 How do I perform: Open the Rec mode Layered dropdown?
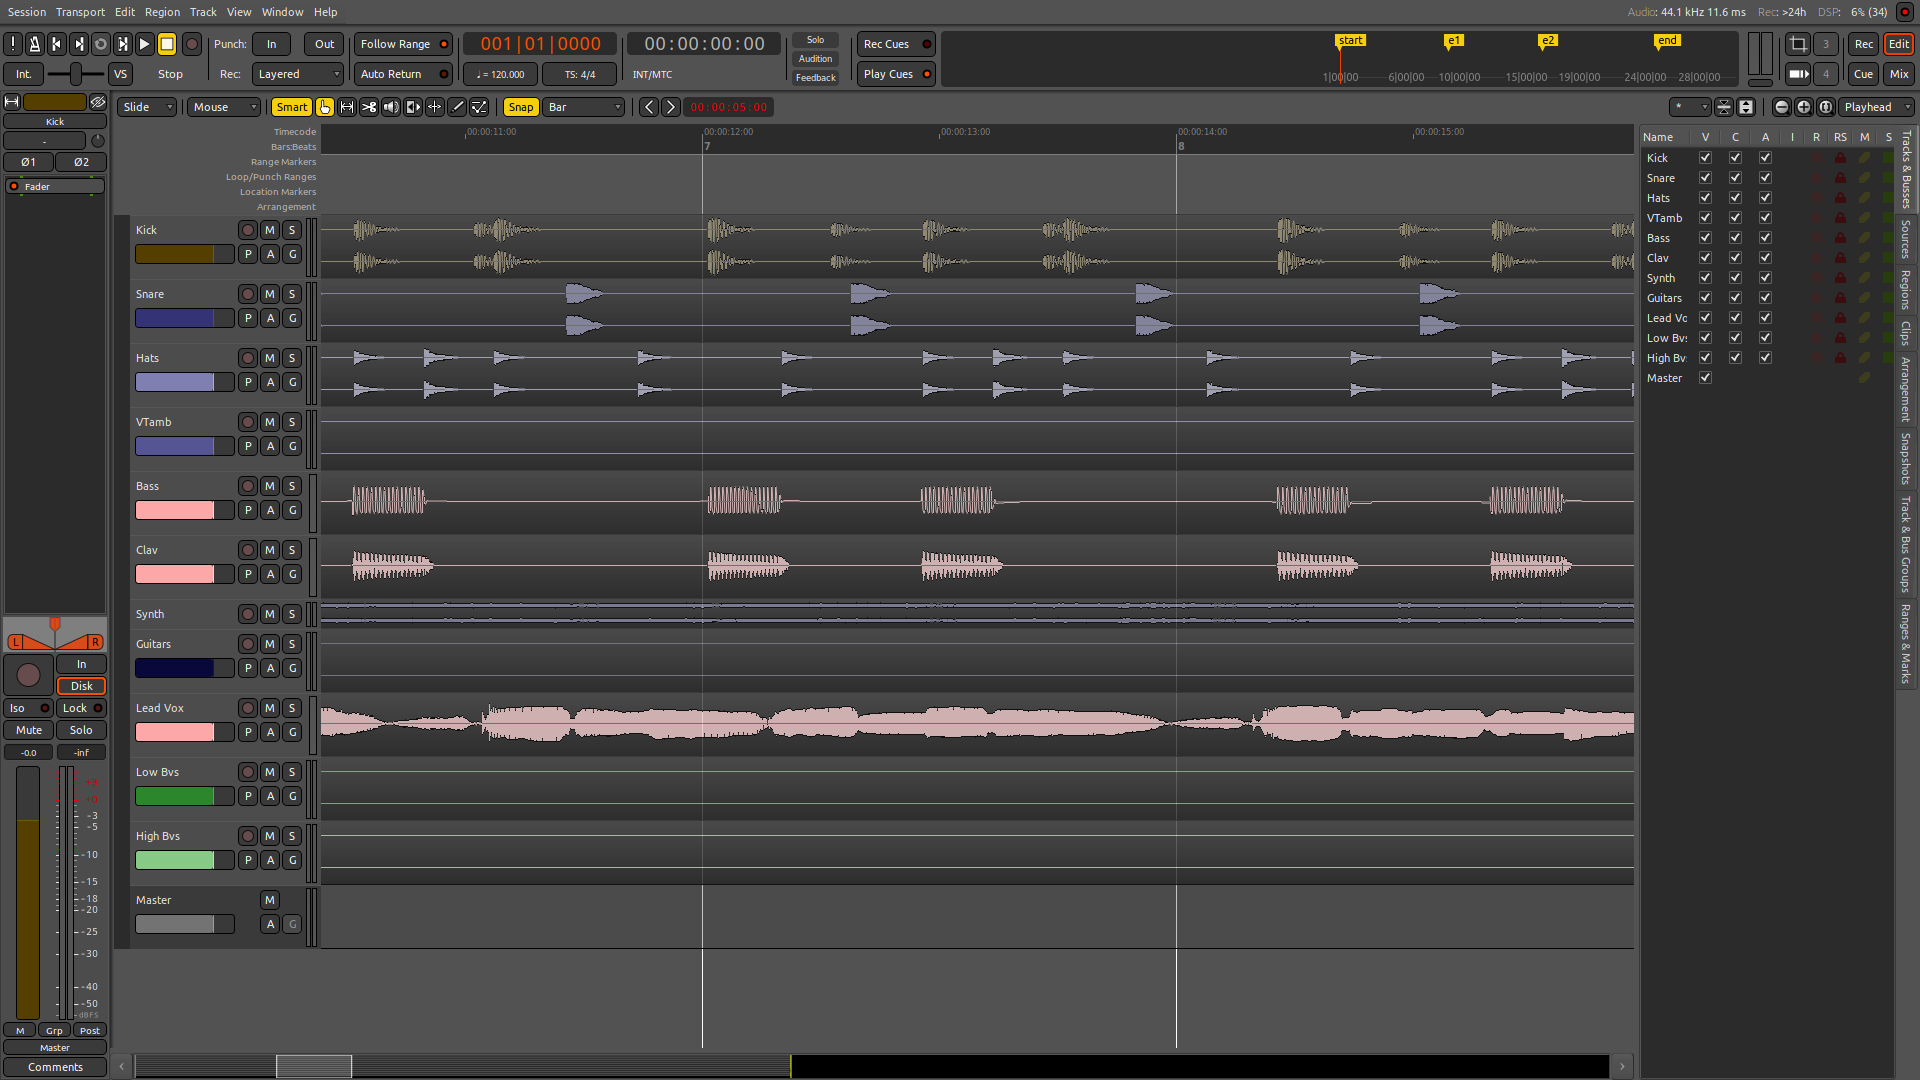298,74
